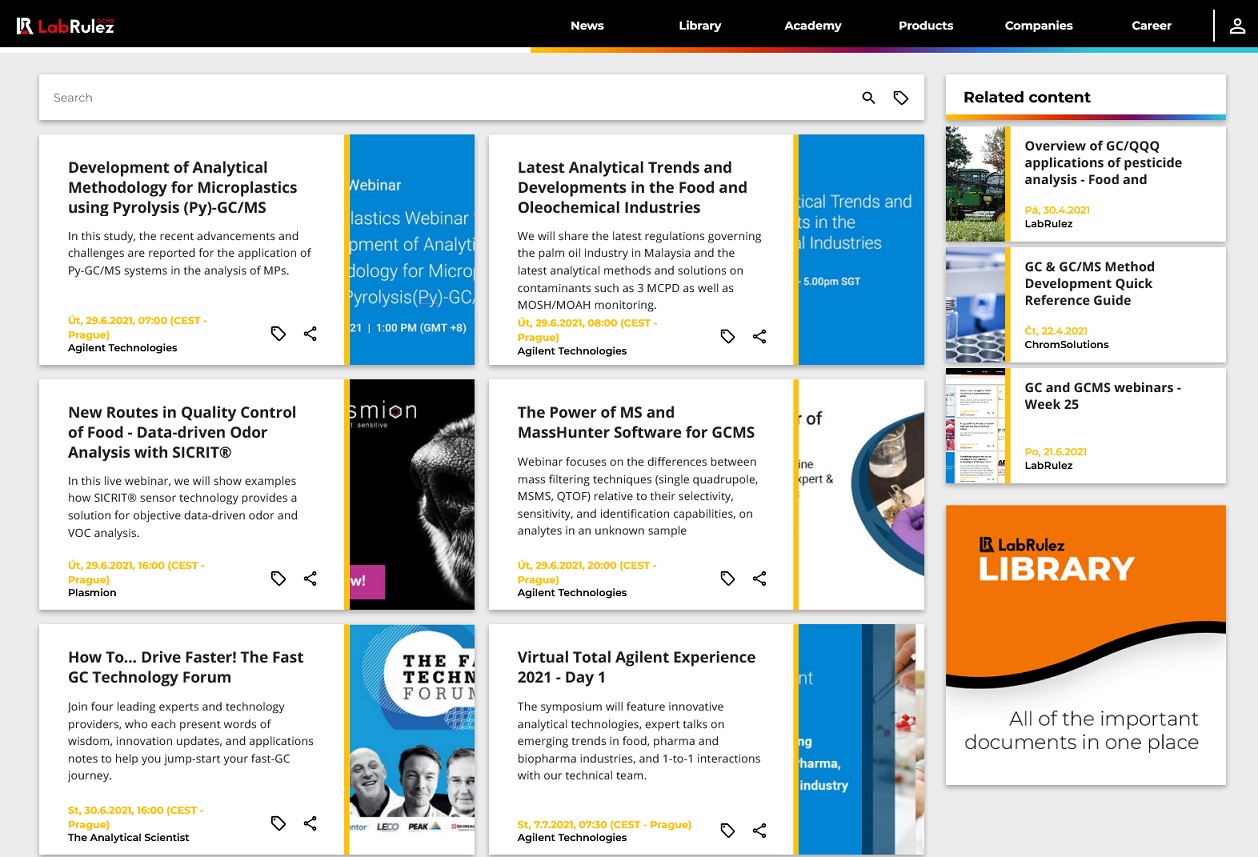Viewport: 1258px width, 857px height.
Task: Open GC & GC/MS Method Development Quick Reference Guide
Action: [x=1089, y=284]
